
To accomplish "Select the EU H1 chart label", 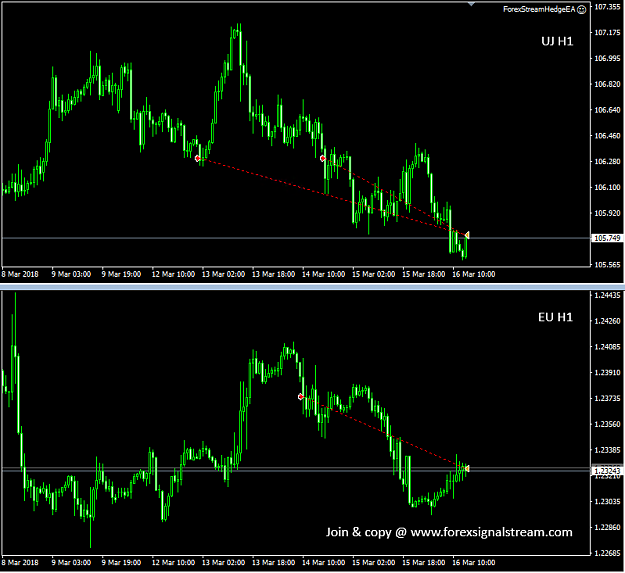I will 555,317.
